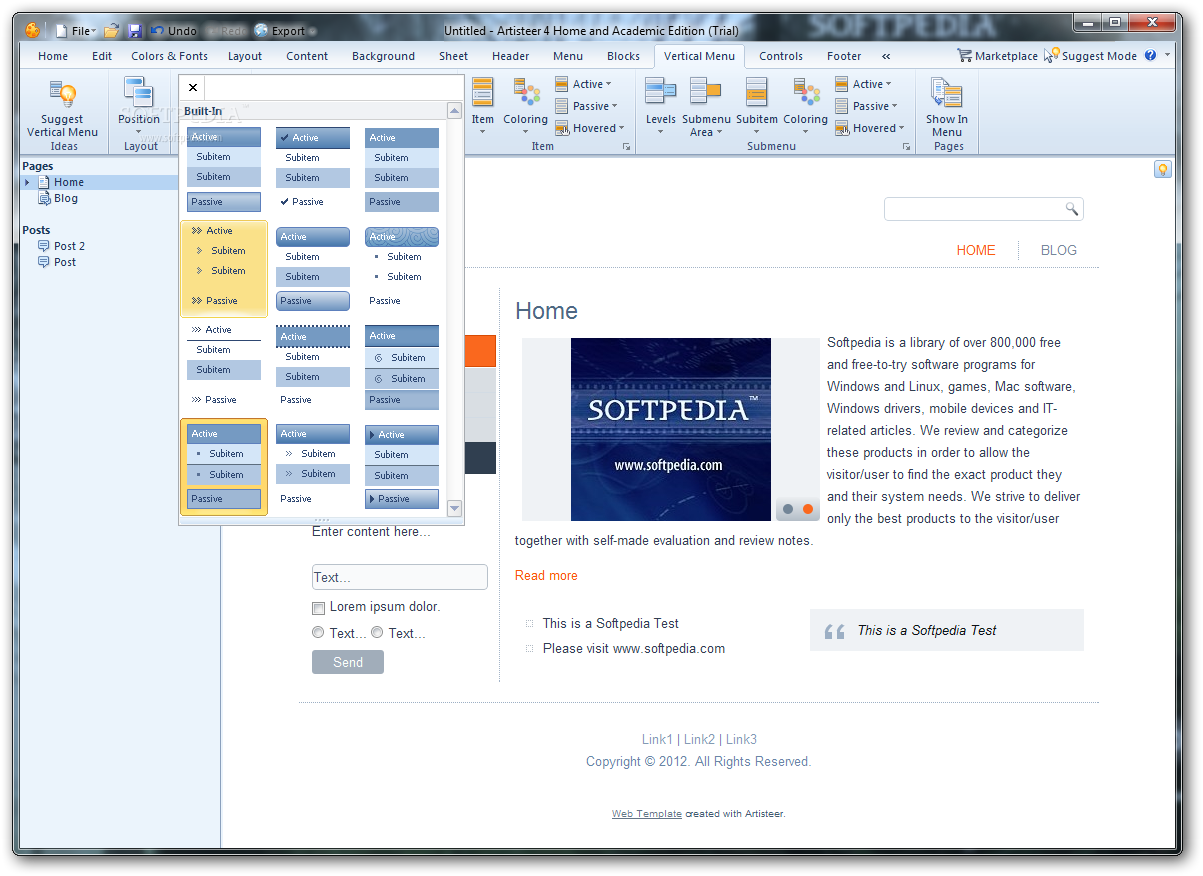The width and height of the screenshot is (1203, 876).
Task: Open the Passive dropdown in the Item group
Action: point(586,106)
